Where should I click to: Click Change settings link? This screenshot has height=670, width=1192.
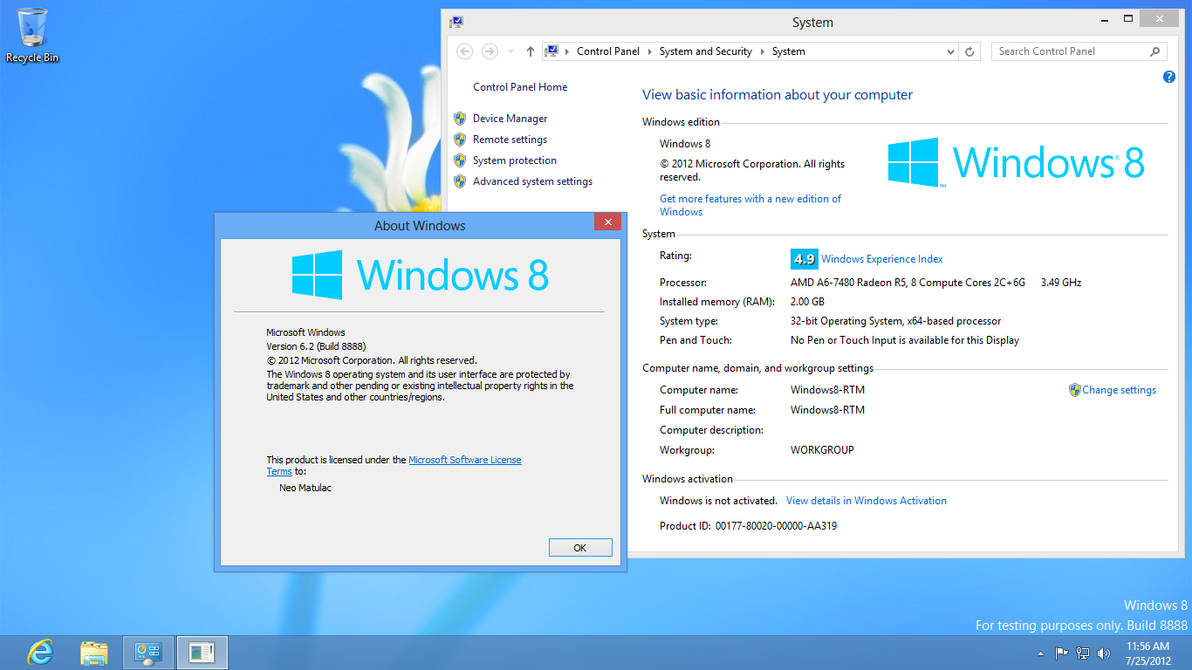pyautogui.click(x=1119, y=389)
